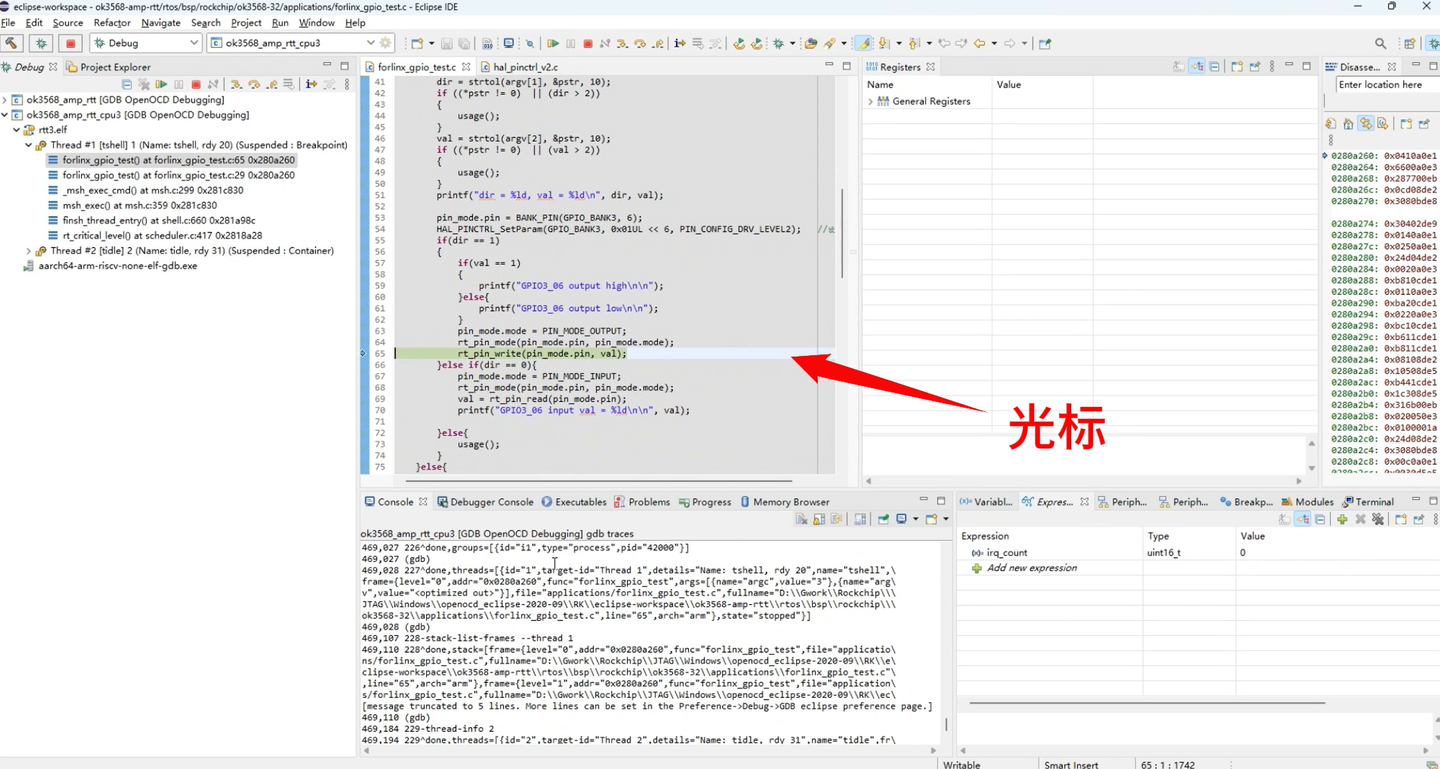1440x769 pixels.
Task: Click green plus Add Expression icon
Action: 1342,520
